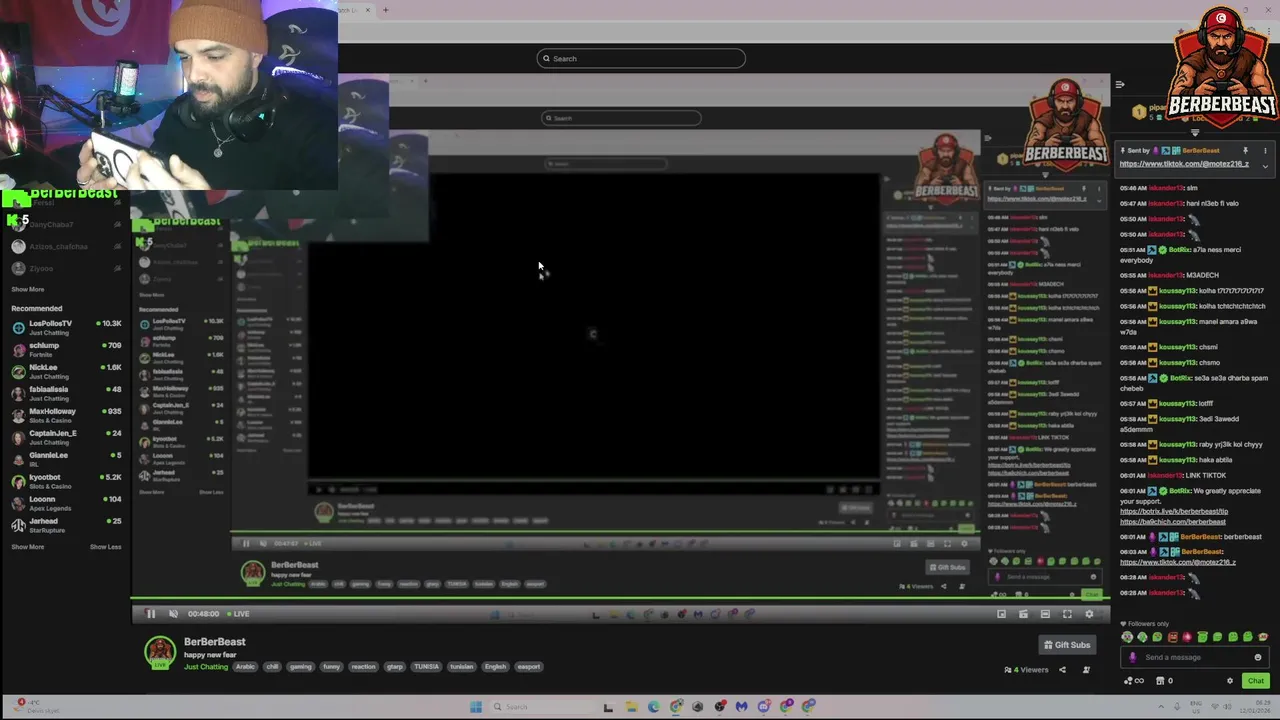Unpin message via pin icon

point(1245,151)
